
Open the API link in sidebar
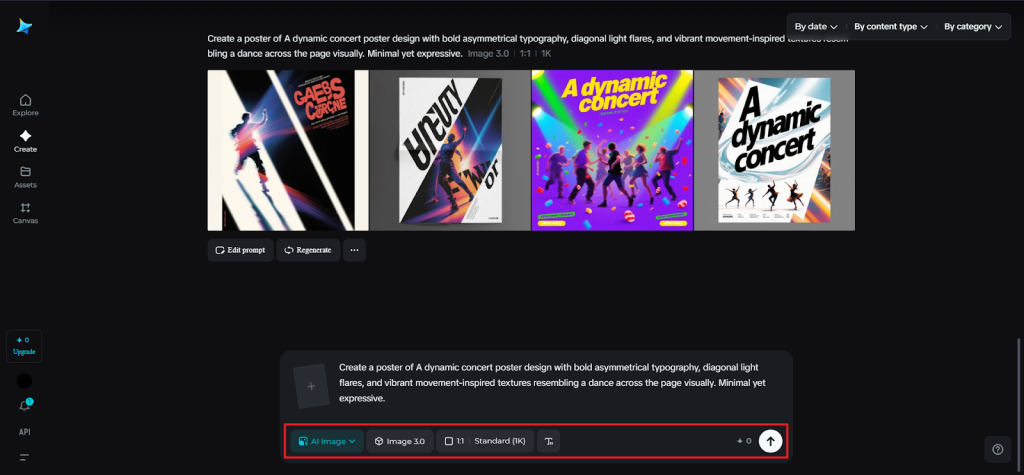(x=25, y=432)
